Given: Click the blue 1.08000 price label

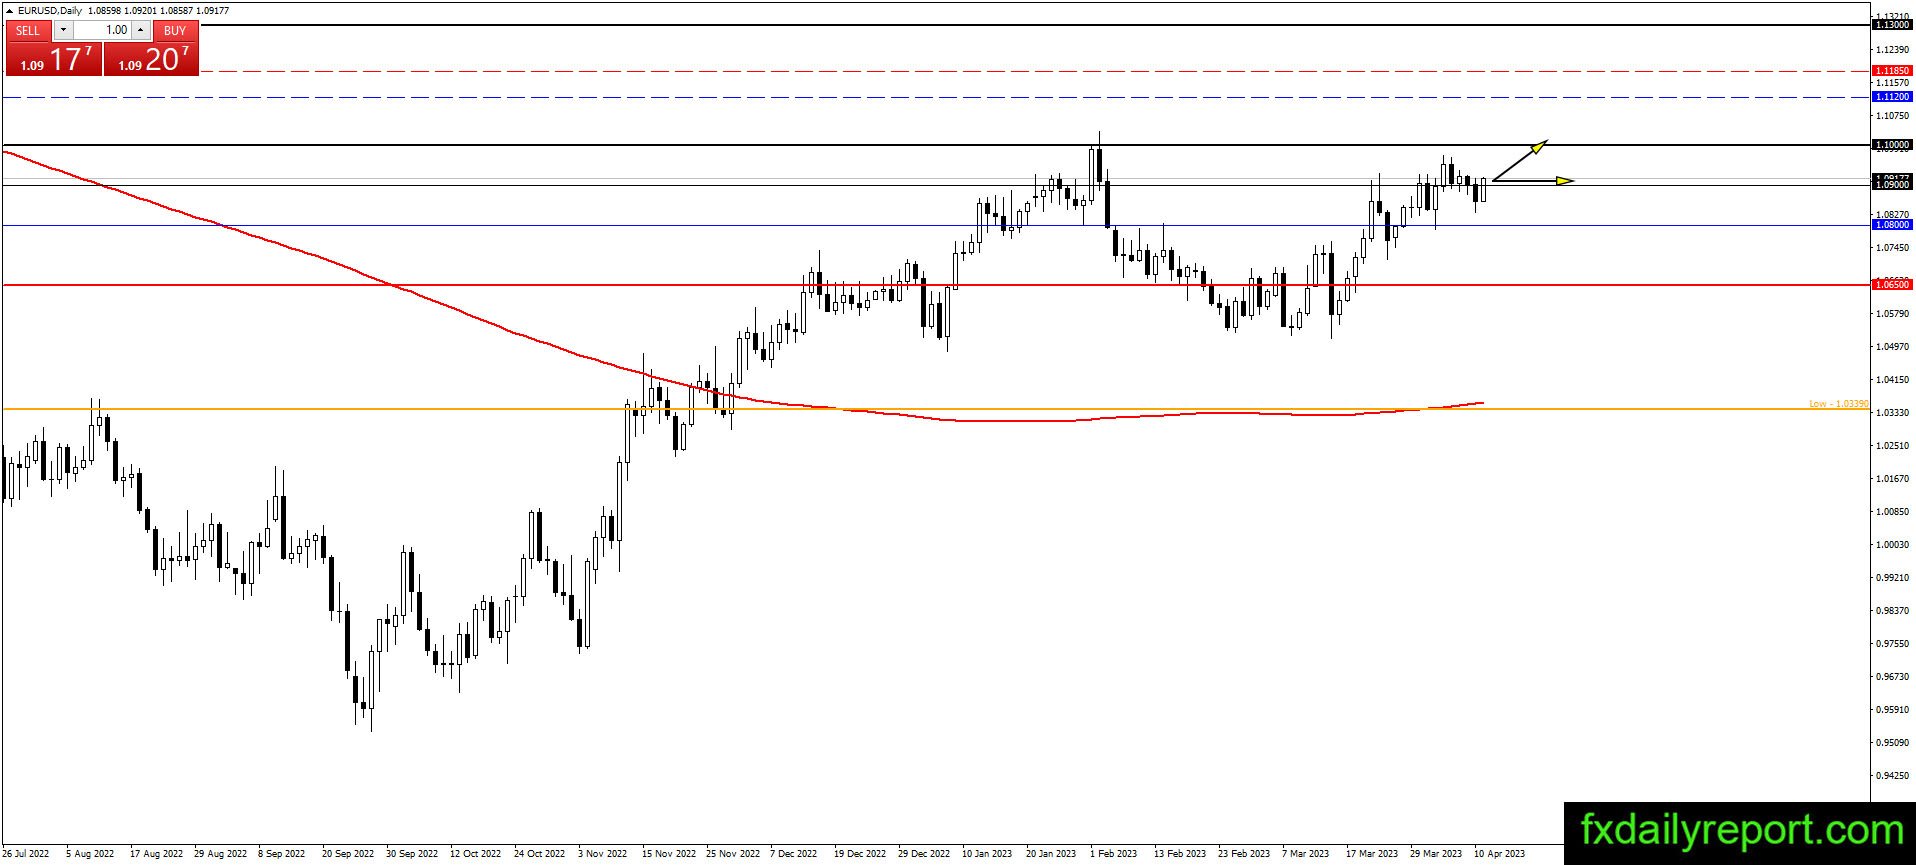Looking at the screenshot, I should [1892, 225].
